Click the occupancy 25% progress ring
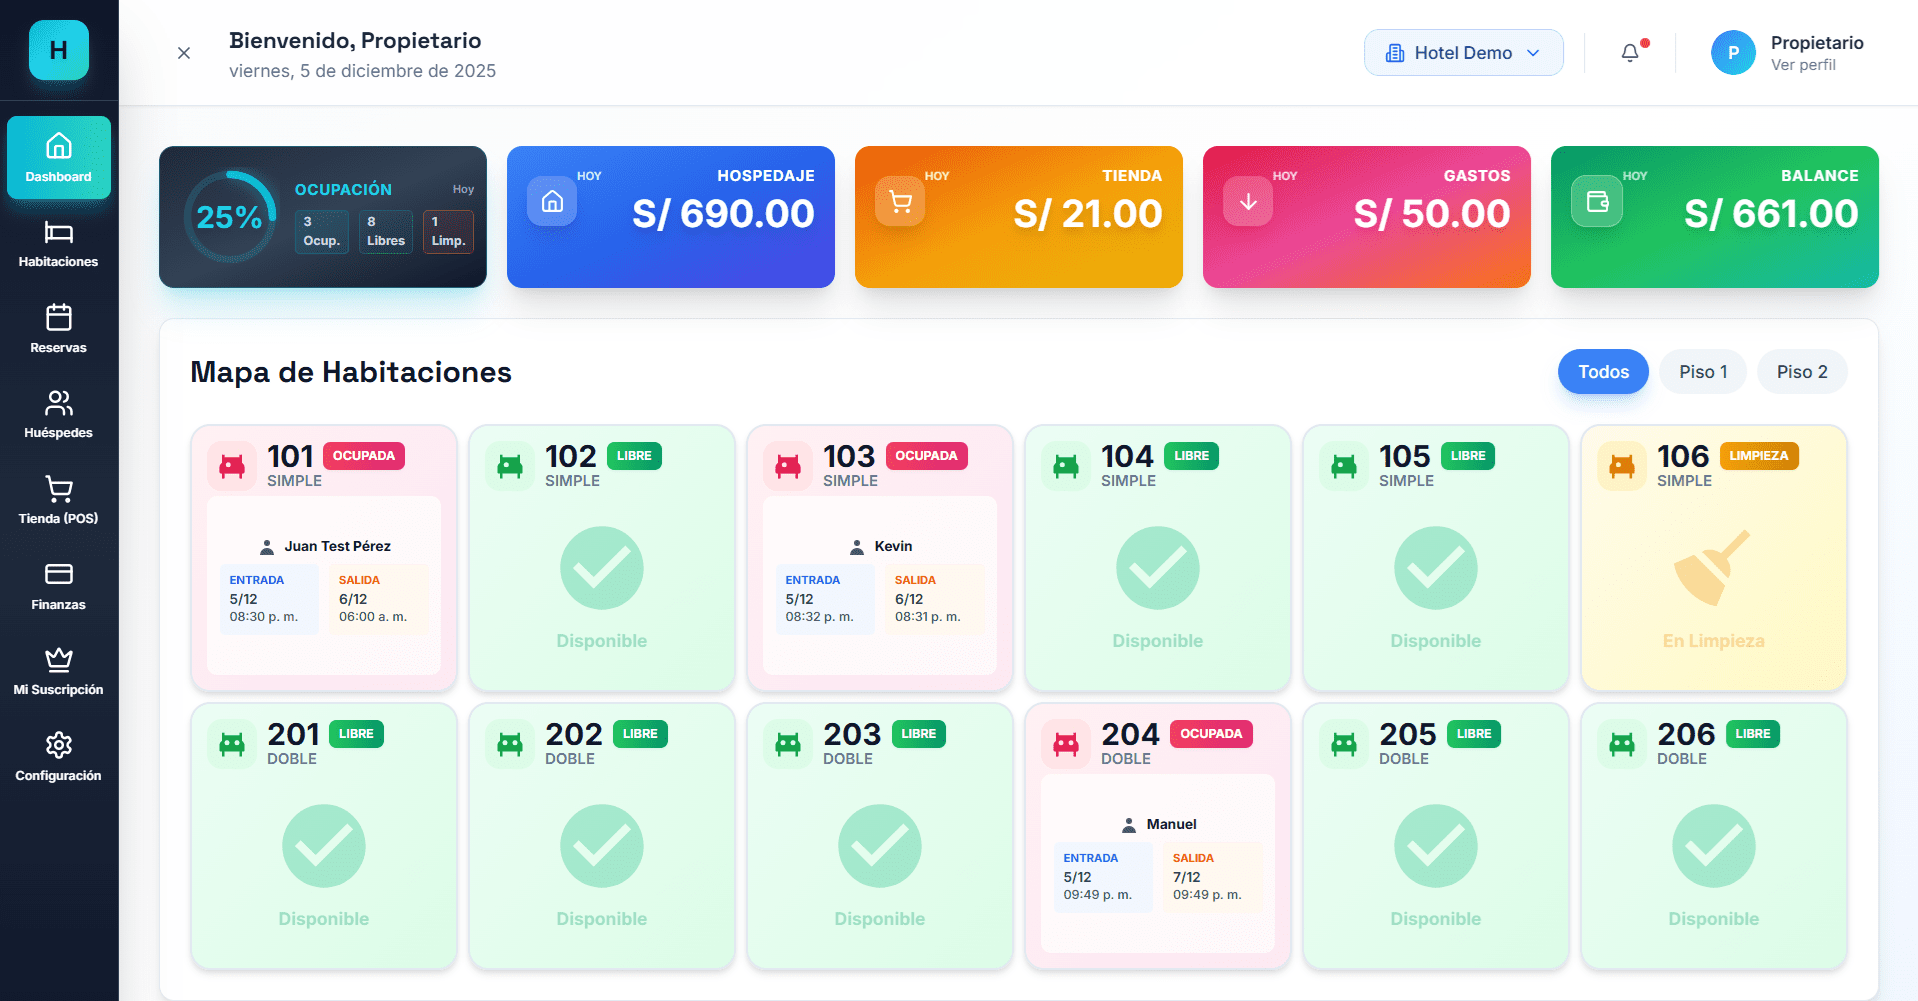 click(x=229, y=217)
